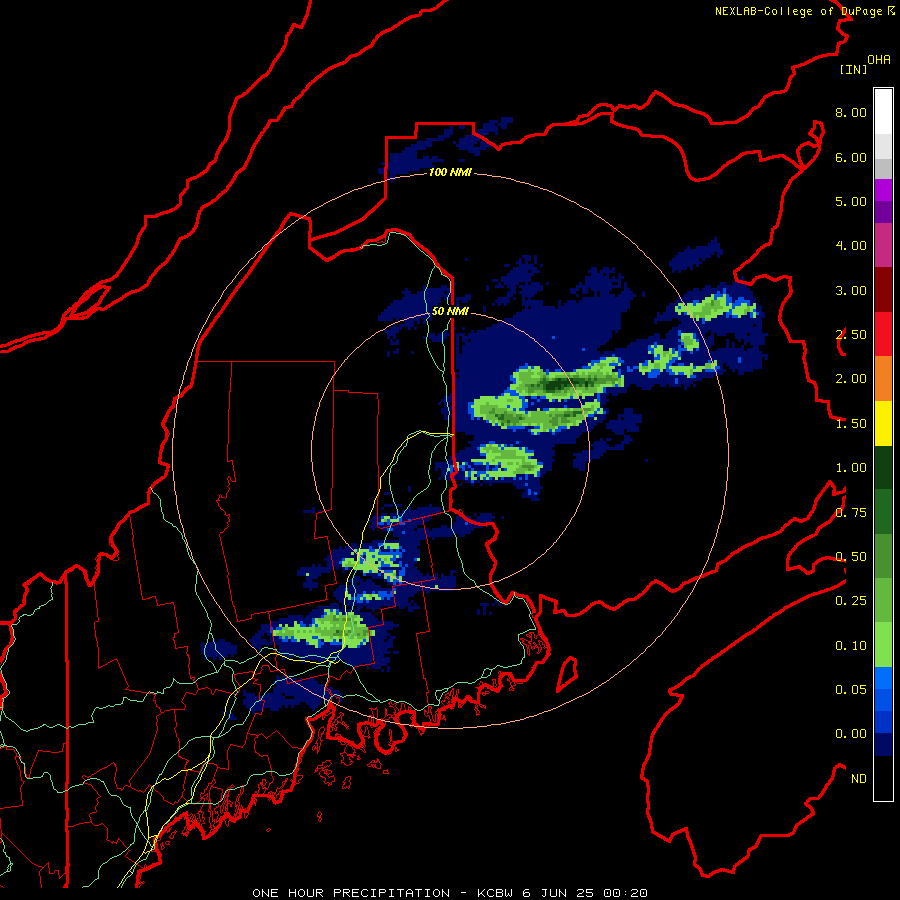
Task: Click the 4.00 legend value
Action: (x=851, y=246)
